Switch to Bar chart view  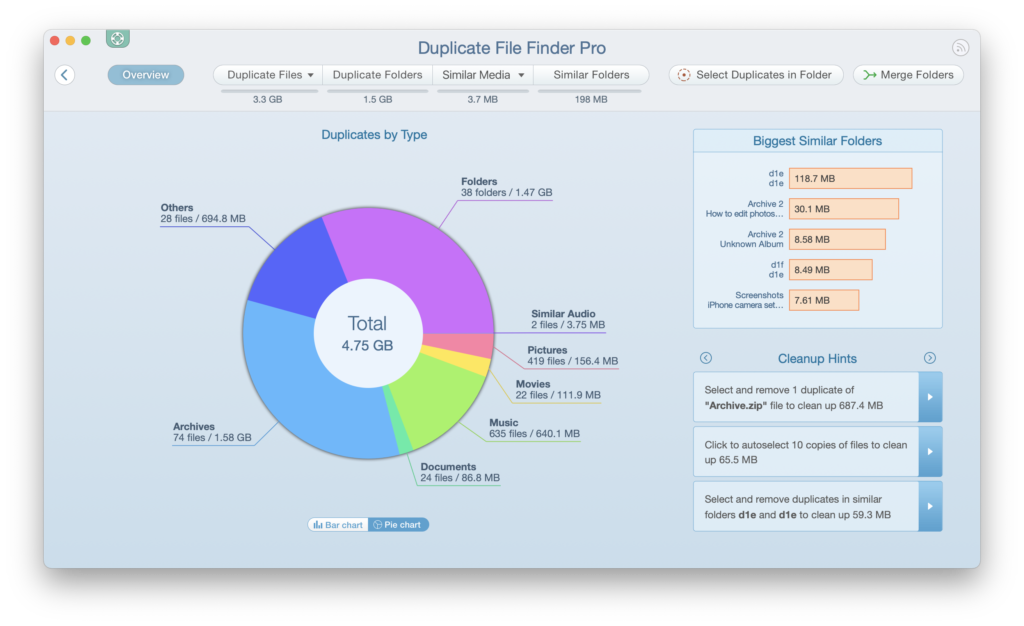[x=338, y=524]
